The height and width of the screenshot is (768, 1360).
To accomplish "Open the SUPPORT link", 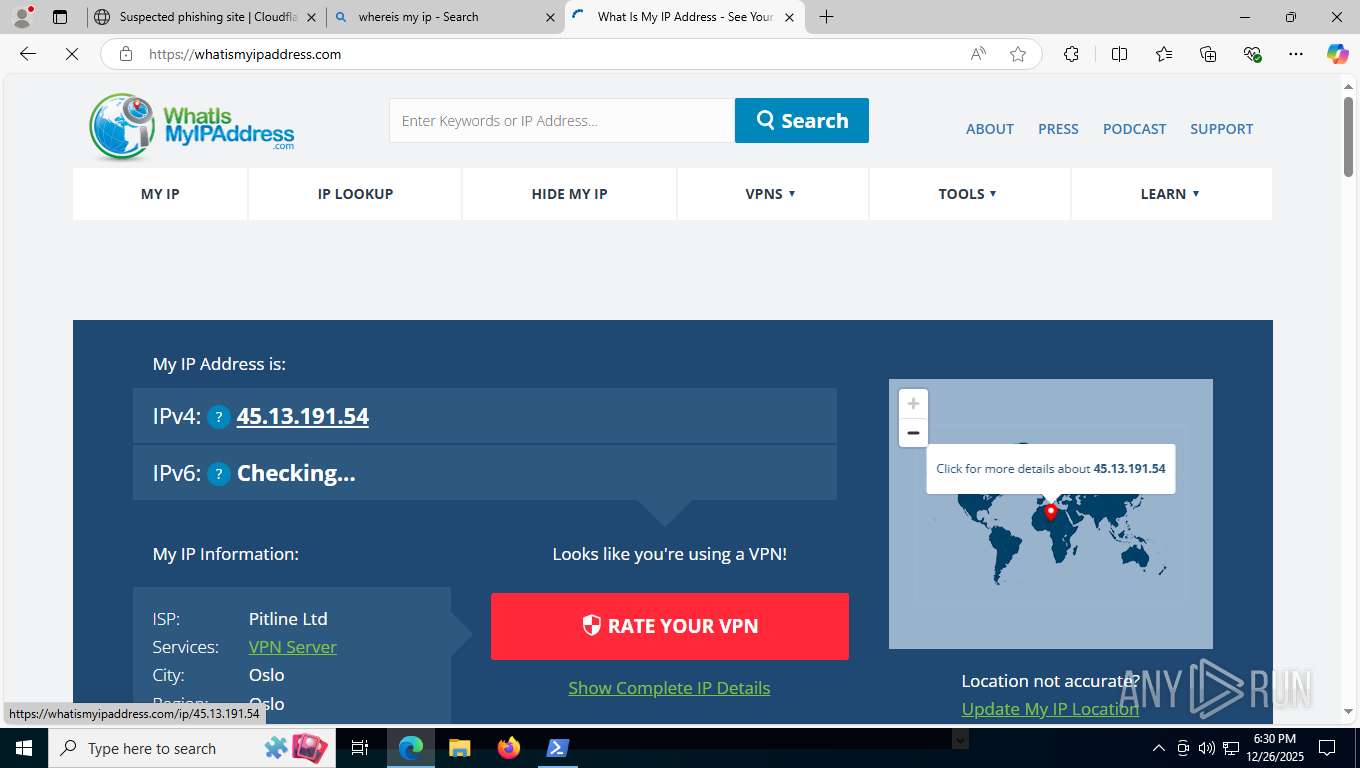I will point(1221,129).
